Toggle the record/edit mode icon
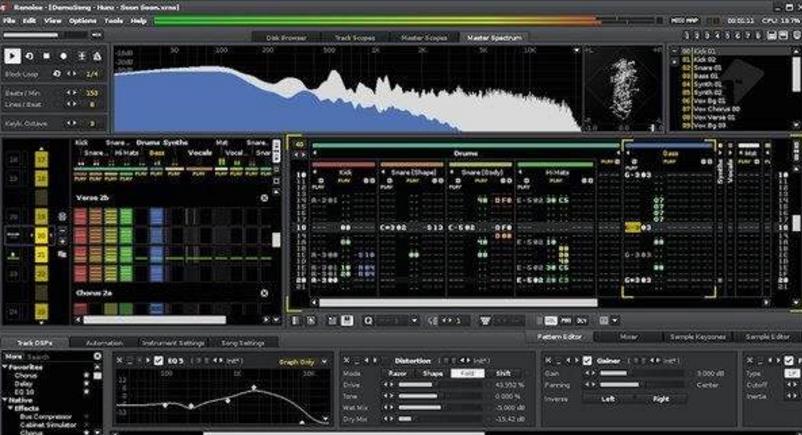This screenshot has height=435, width=802. (x=64, y=56)
